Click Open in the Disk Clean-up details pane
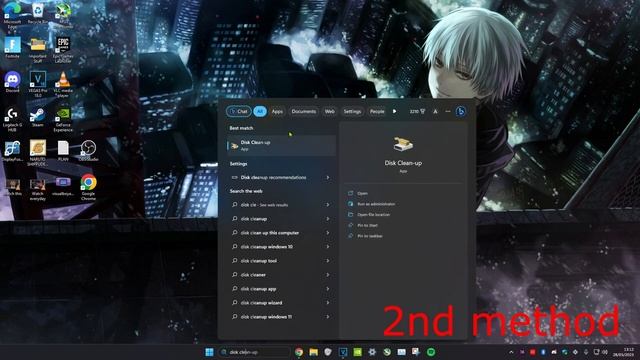The width and height of the screenshot is (640, 360). [362, 193]
